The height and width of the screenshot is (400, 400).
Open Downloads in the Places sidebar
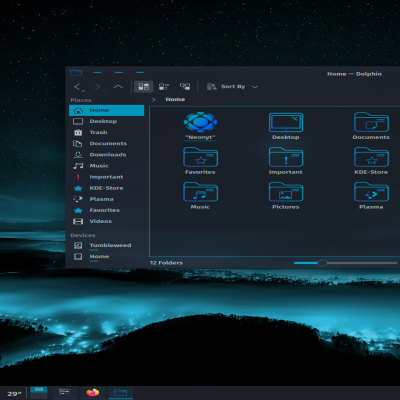point(107,155)
